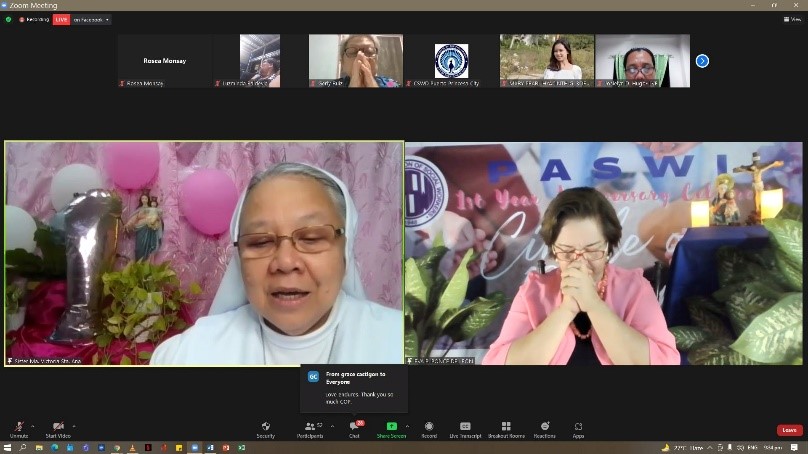Start Video from the meeting toolbar
Screen dimensions: 808x454
pos(58,427)
